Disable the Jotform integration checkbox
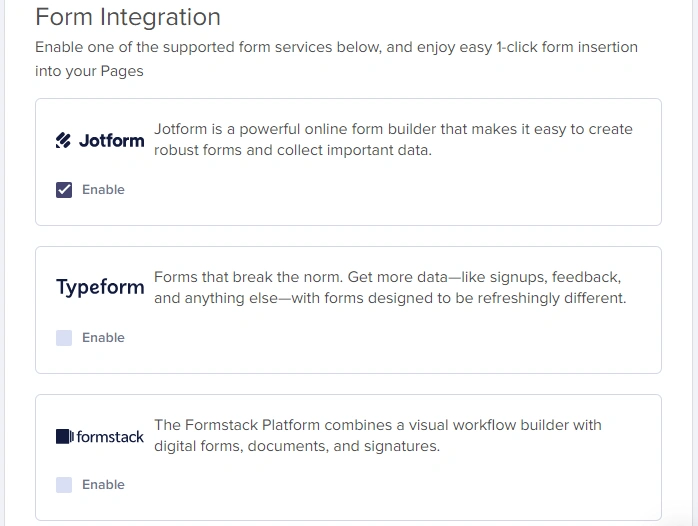This screenshot has height=526, width=698. pos(64,190)
